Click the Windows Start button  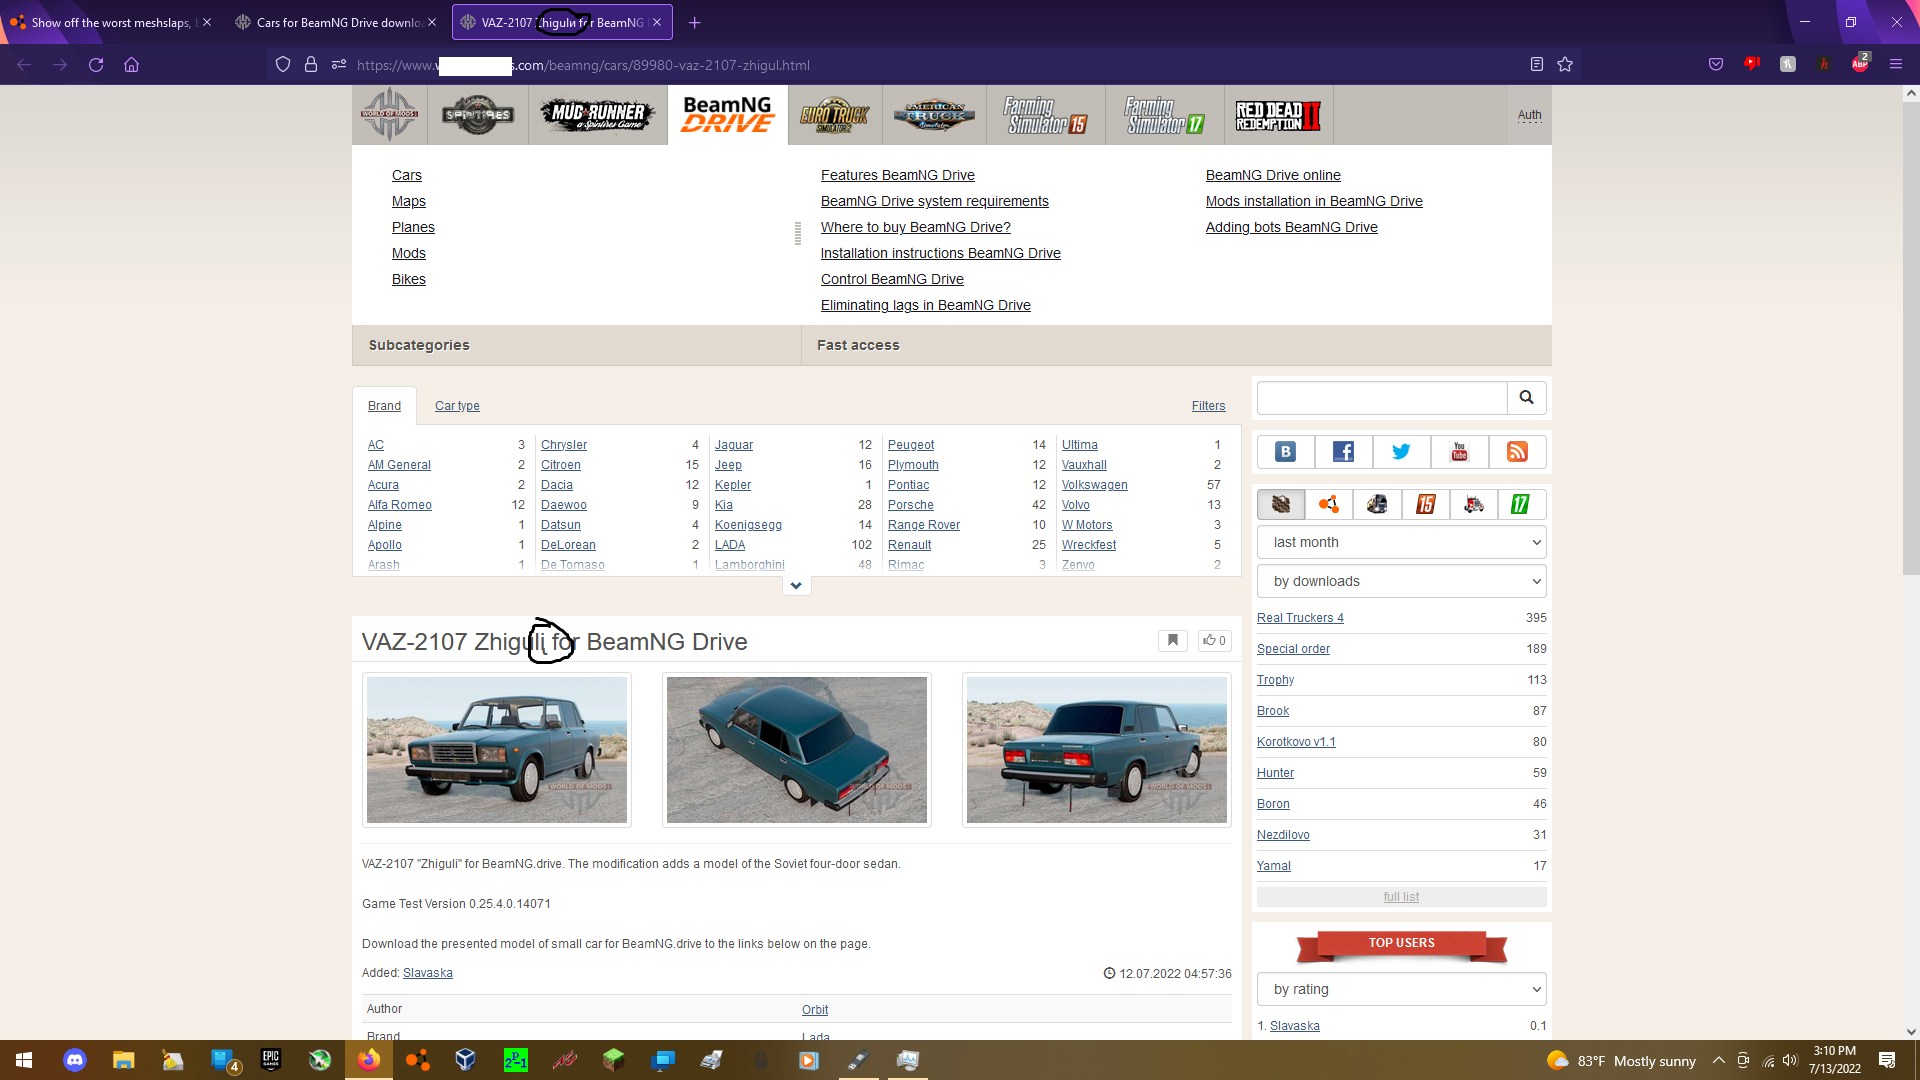[x=24, y=1060]
